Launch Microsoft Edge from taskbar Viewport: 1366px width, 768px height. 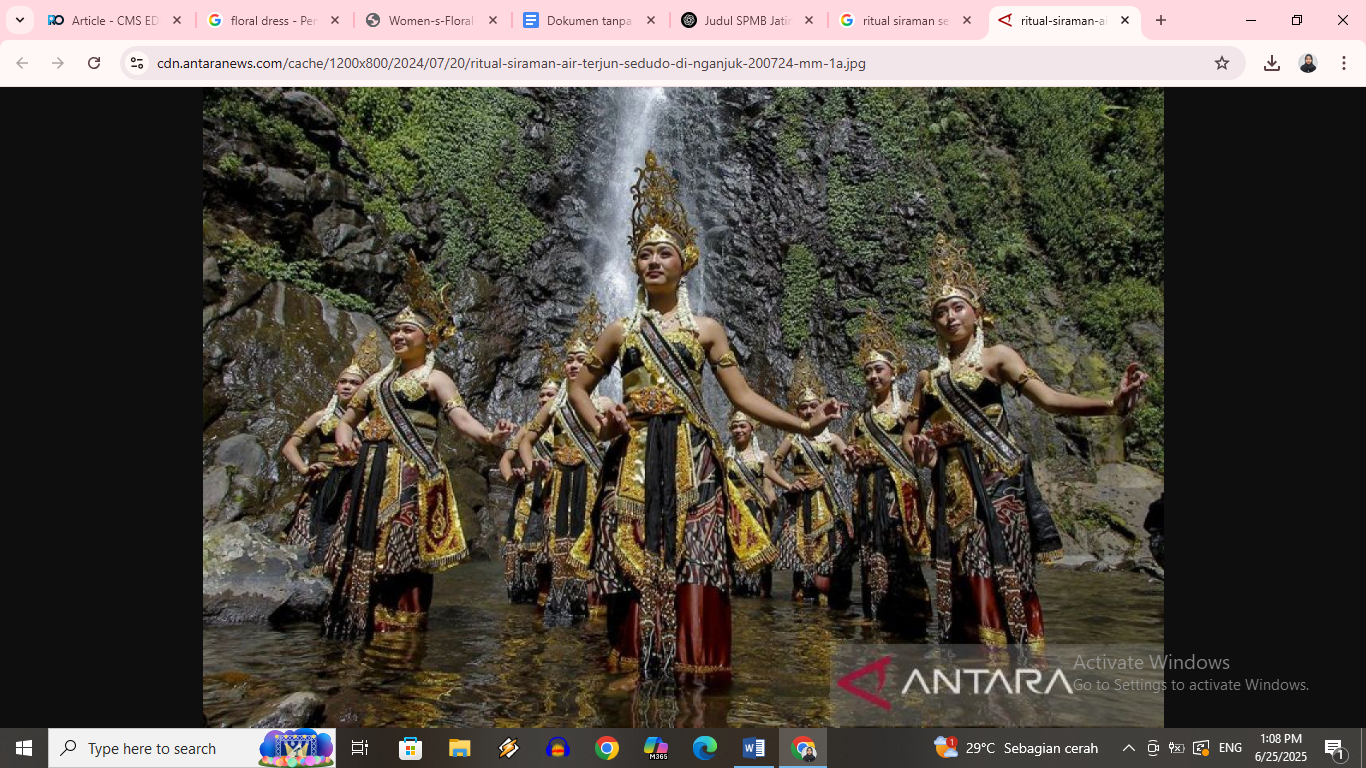704,748
